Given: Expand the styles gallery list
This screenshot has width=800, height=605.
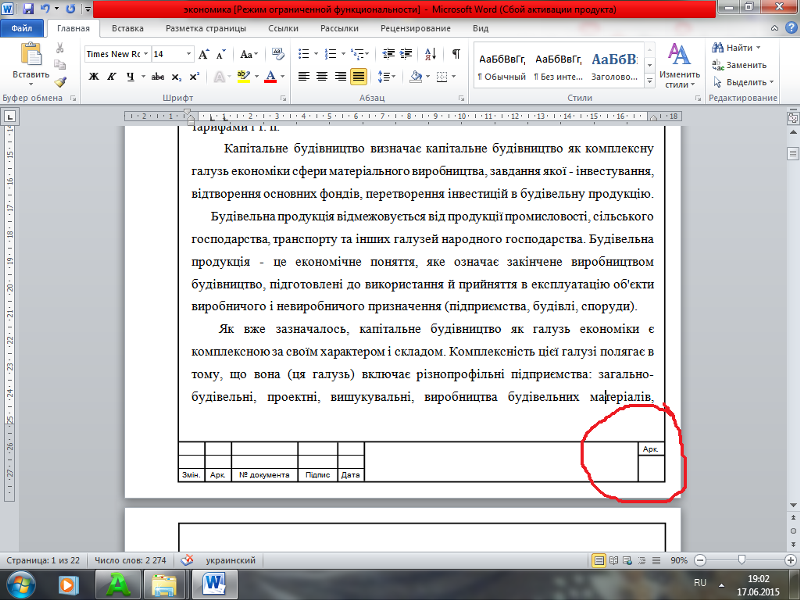Looking at the screenshot, I should 648,78.
